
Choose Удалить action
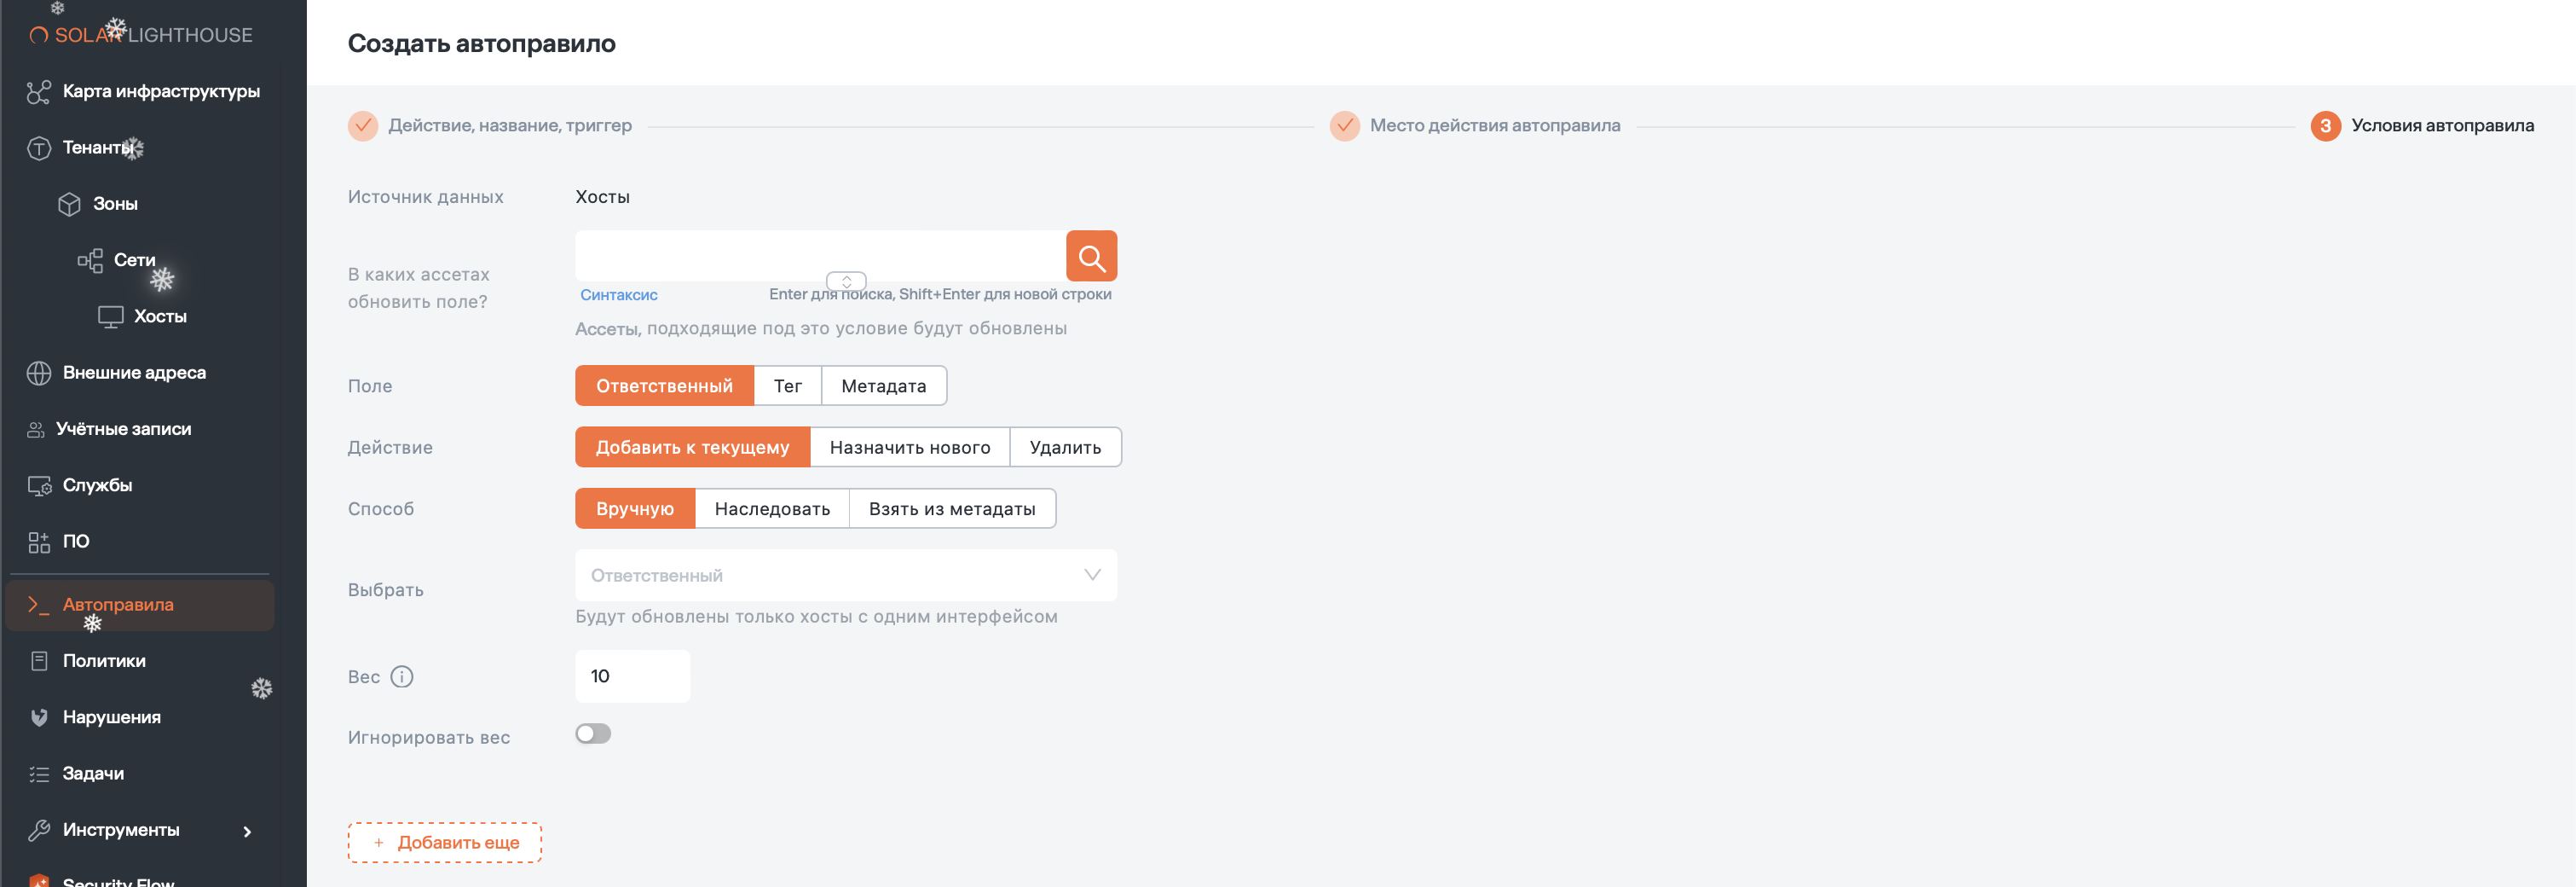point(1065,447)
